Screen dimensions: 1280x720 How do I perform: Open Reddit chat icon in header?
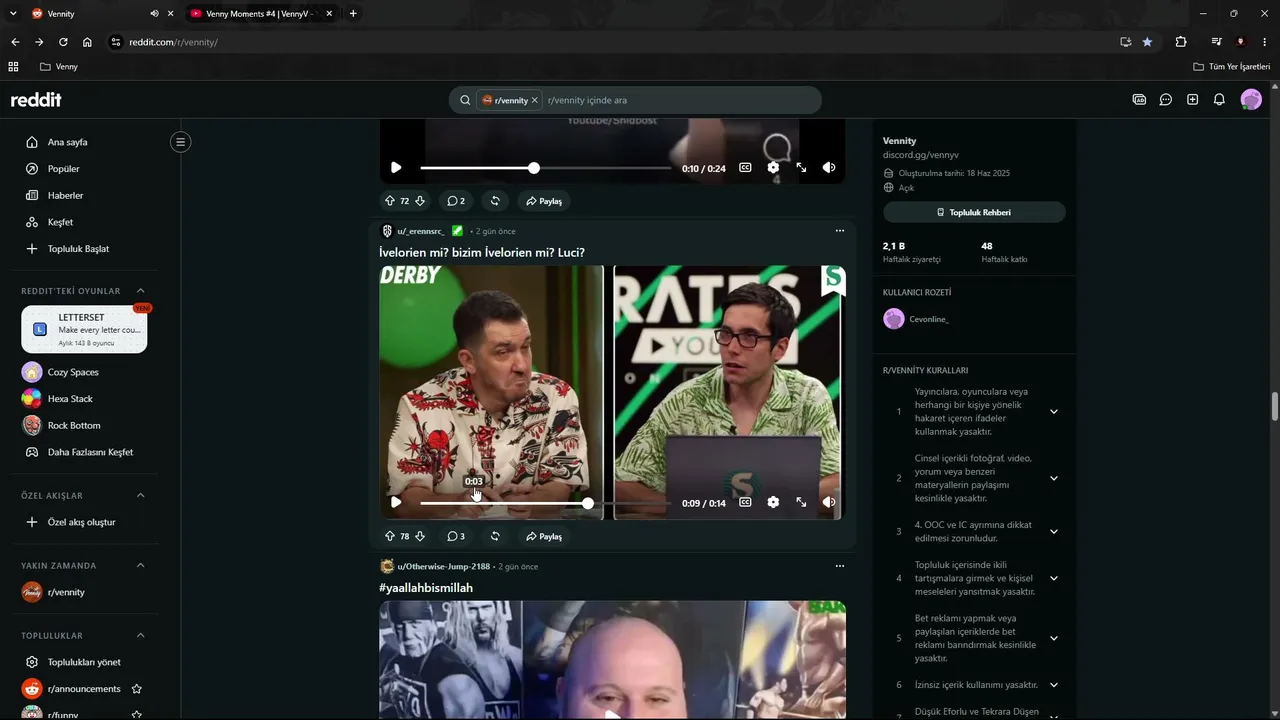[1166, 100]
